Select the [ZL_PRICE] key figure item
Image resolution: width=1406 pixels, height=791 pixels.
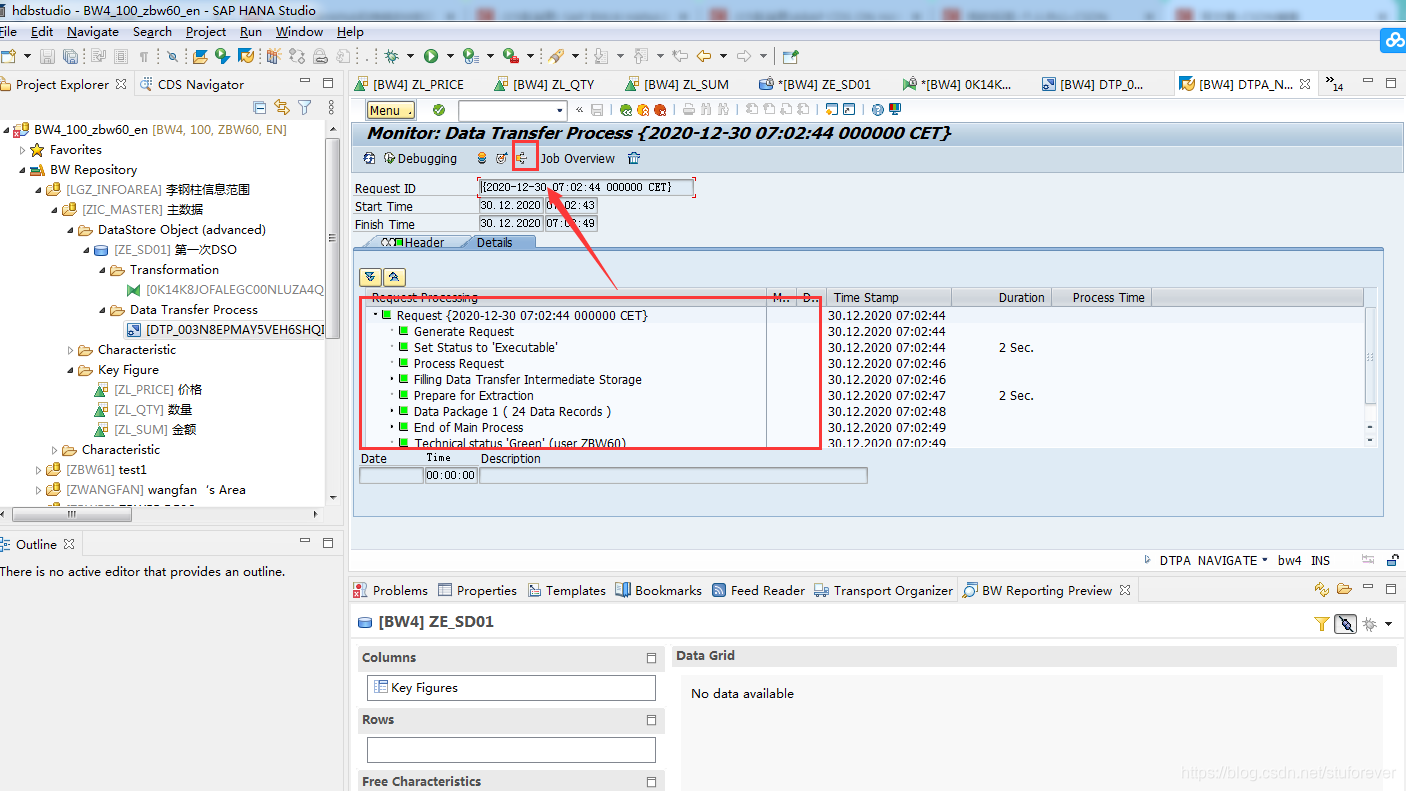point(148,390)
